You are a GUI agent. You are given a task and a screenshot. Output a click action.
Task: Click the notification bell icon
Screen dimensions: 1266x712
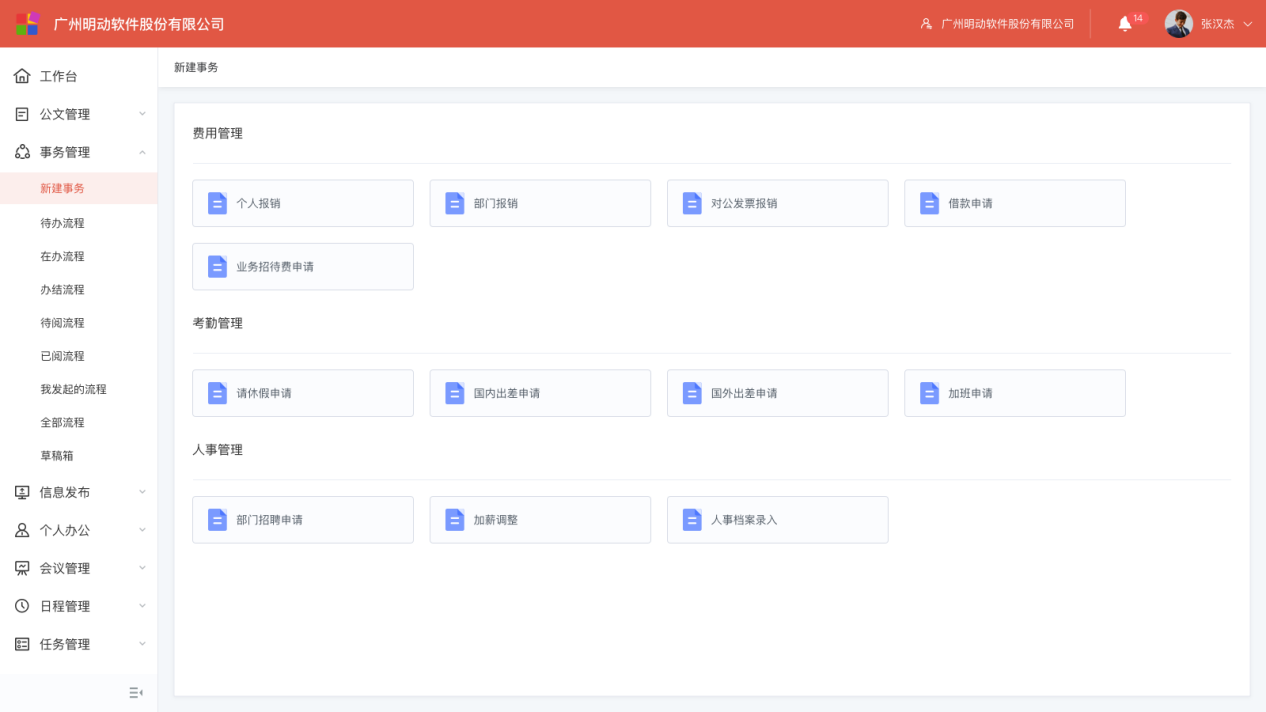(x=1124, y=24)
